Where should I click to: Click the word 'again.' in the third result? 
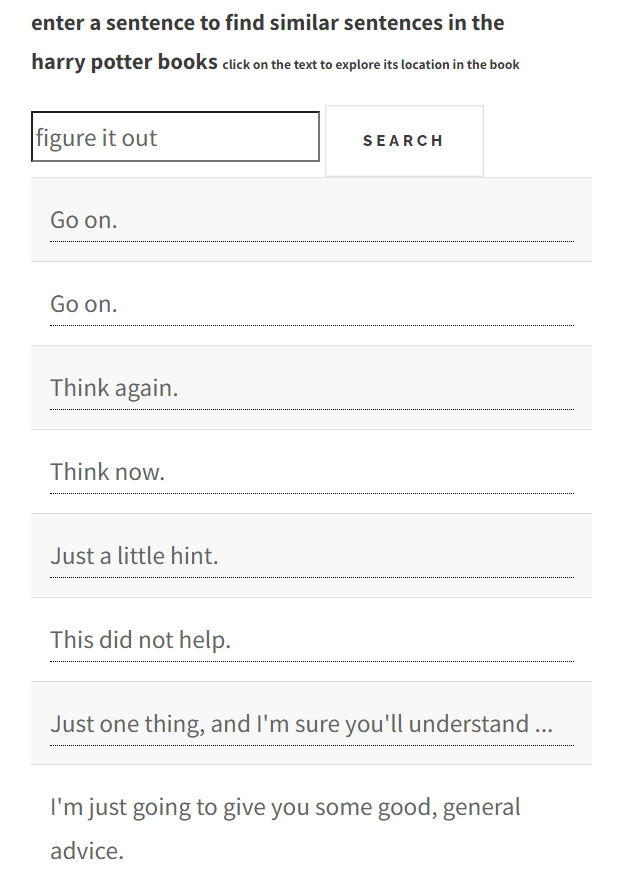[x=146, y=389]
